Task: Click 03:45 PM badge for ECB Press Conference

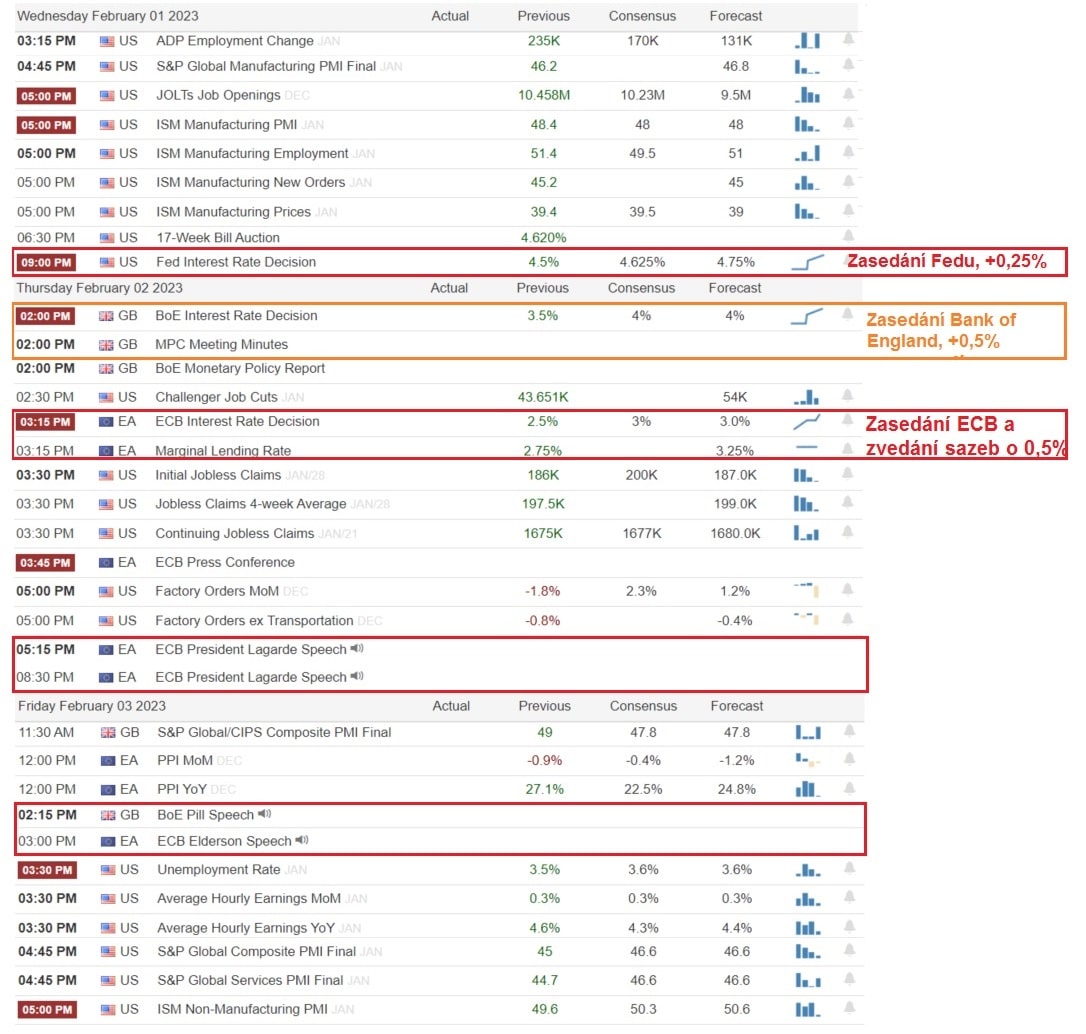Action: (45, 563)
